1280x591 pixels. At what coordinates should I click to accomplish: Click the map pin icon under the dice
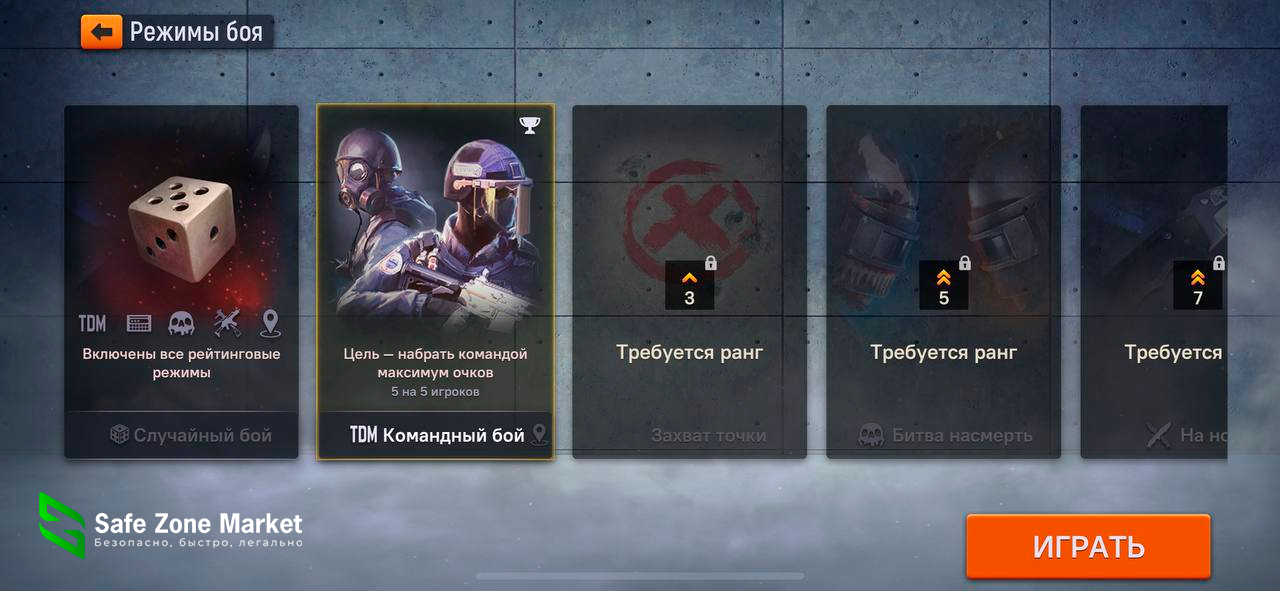(x=269, y=323)
